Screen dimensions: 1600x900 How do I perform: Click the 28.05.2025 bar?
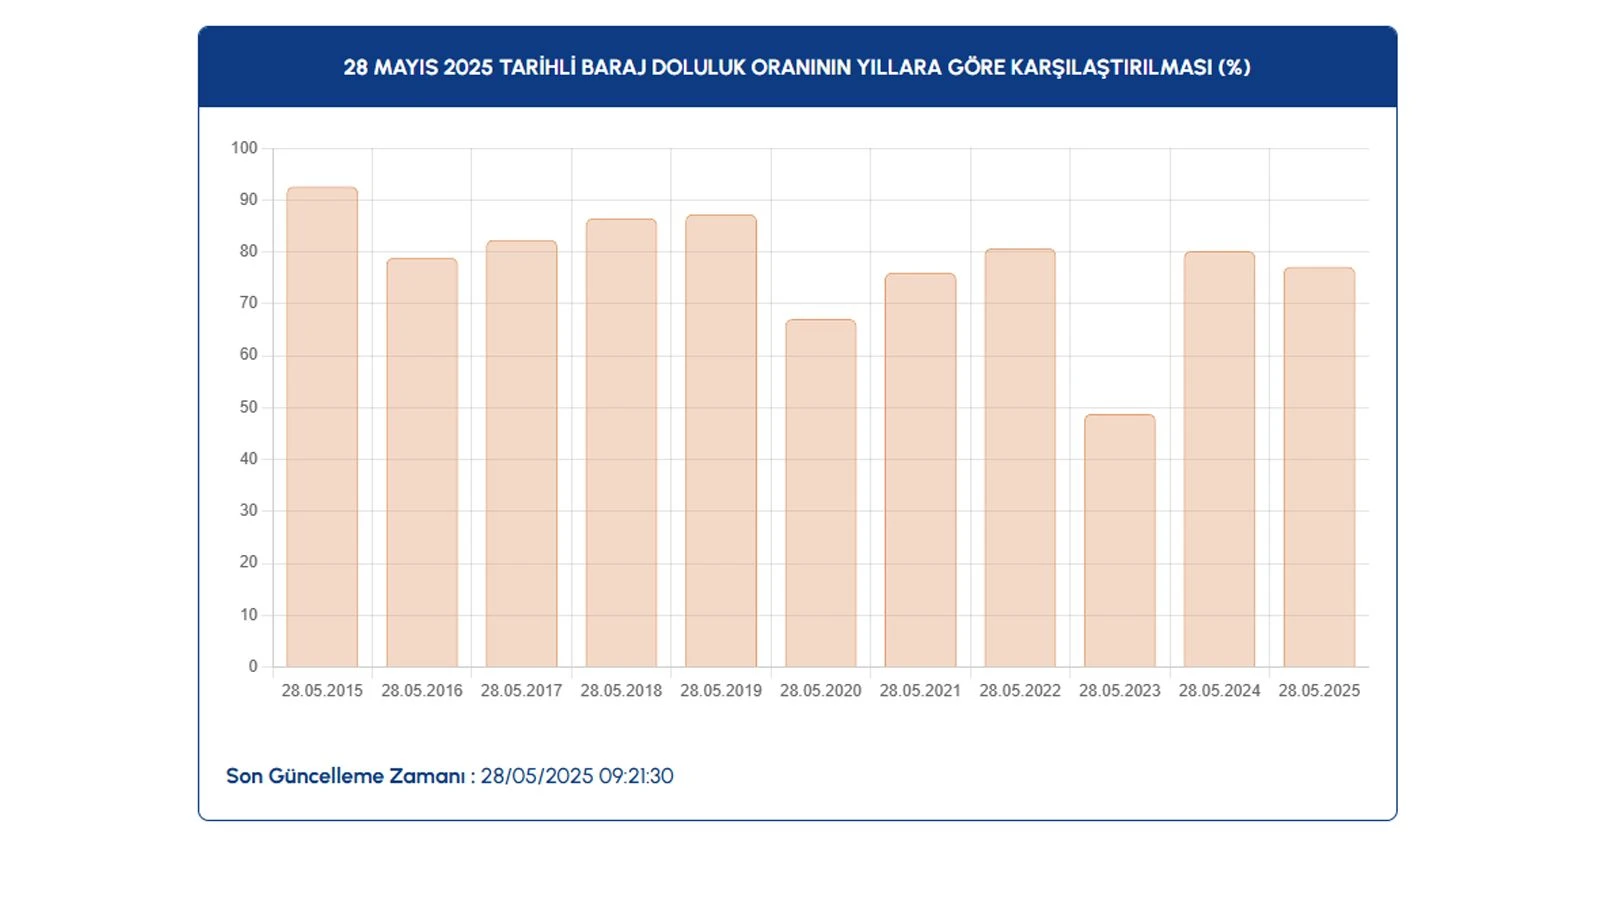pyautogui.click(x=1319, y=468)
